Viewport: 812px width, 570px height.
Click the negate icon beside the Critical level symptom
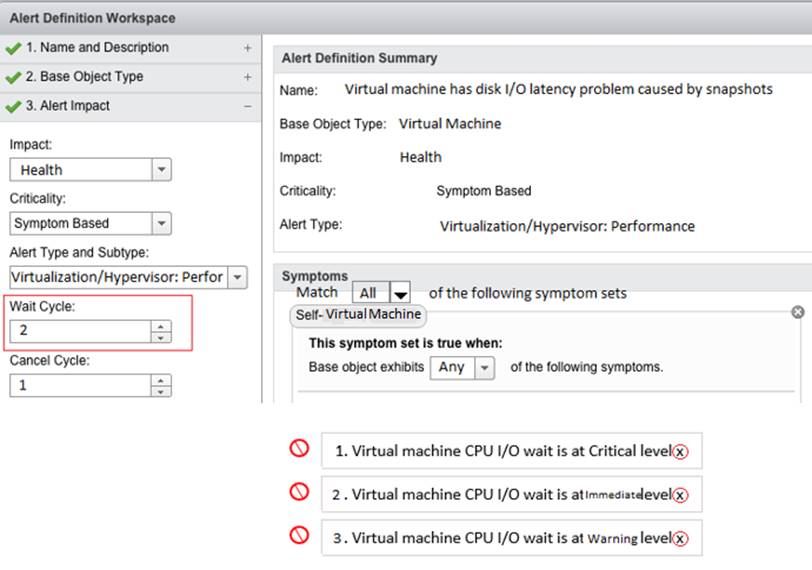pyautogui.click(x=299, y=448)
